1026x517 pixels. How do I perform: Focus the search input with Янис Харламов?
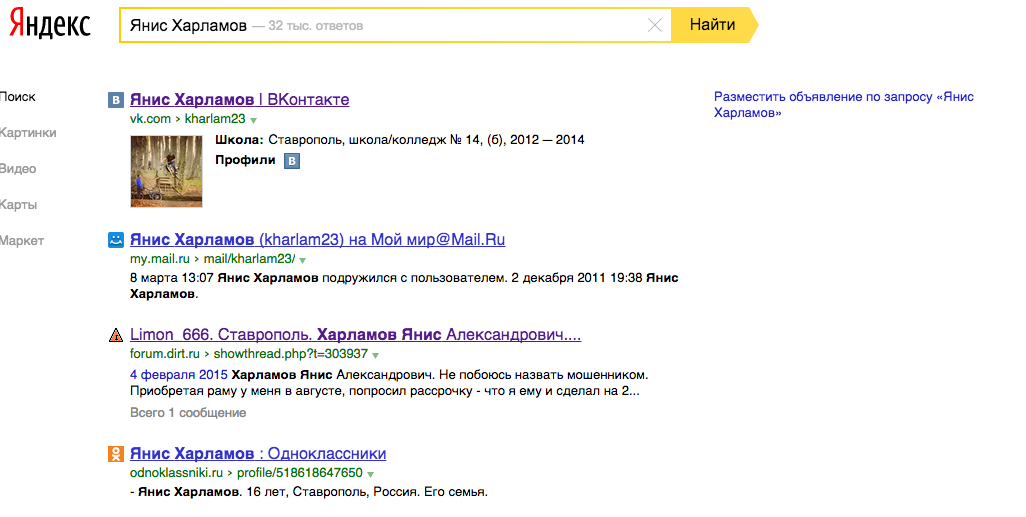pos(395,26)
